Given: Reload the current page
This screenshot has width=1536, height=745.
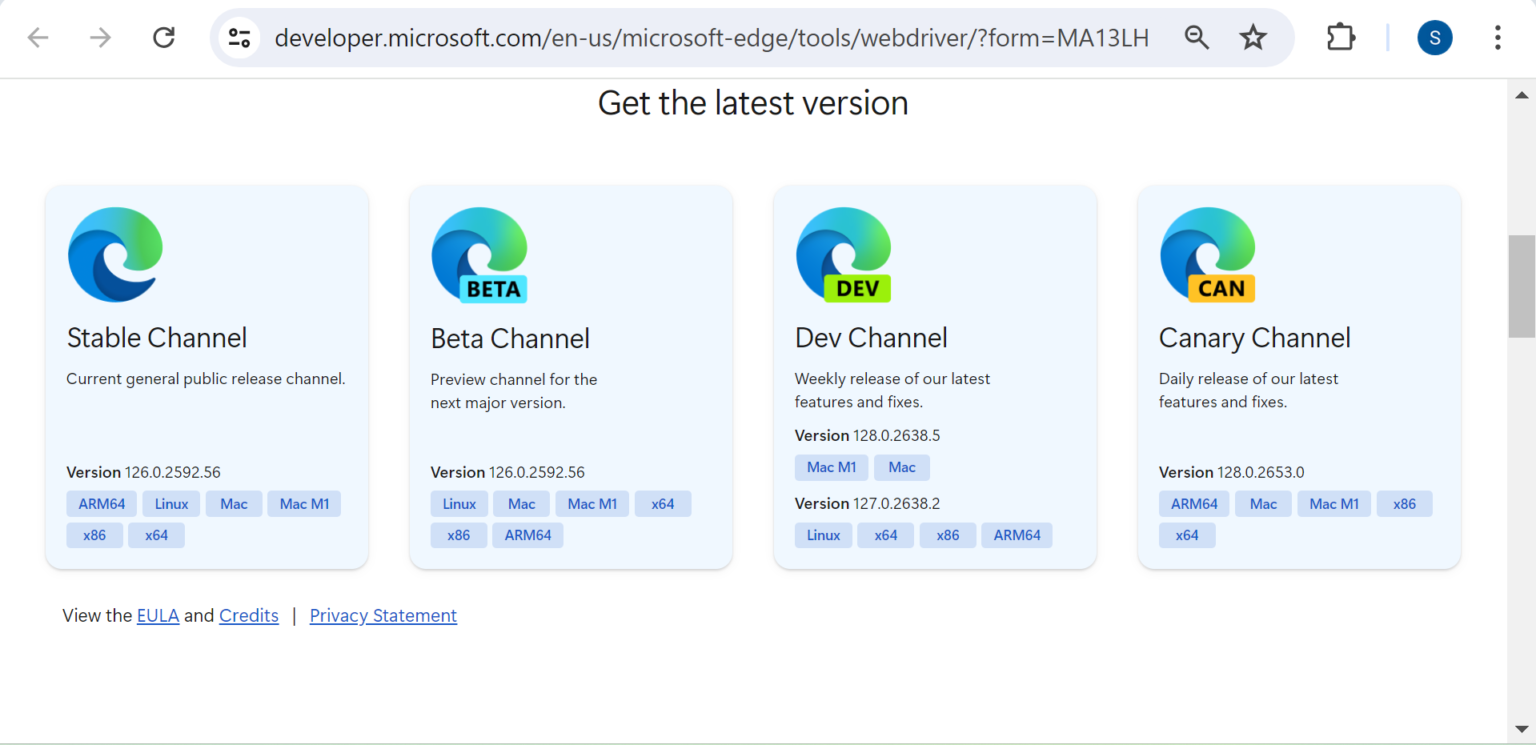Looking at the screenshot, I should (x=163, y=37).
